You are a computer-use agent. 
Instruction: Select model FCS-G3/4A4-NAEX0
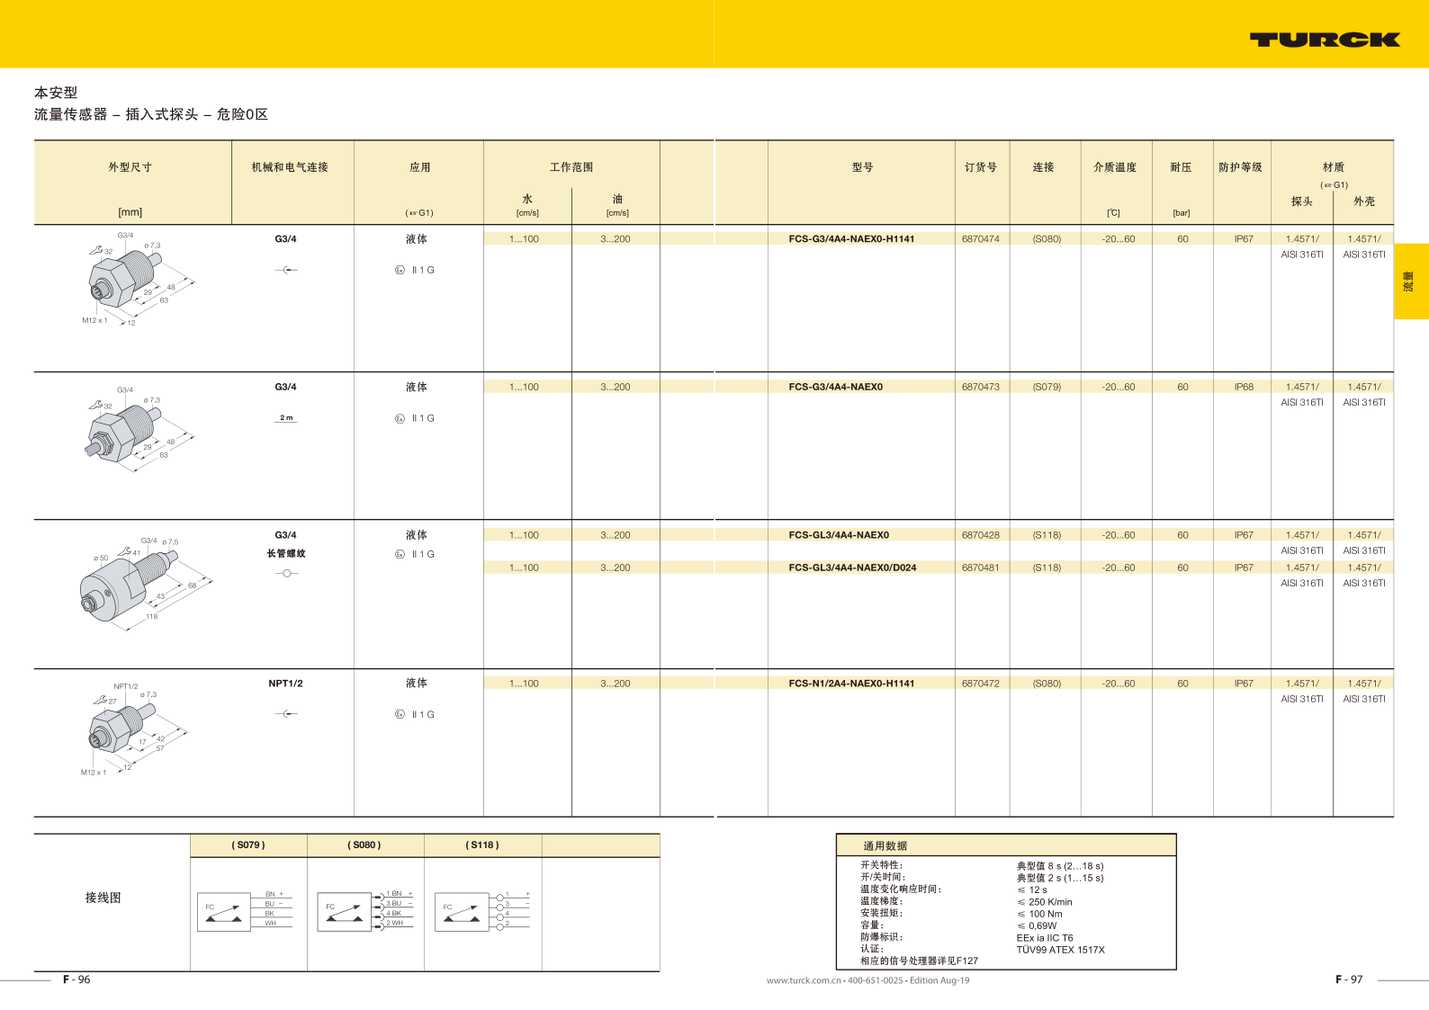(x=835, y=387)
